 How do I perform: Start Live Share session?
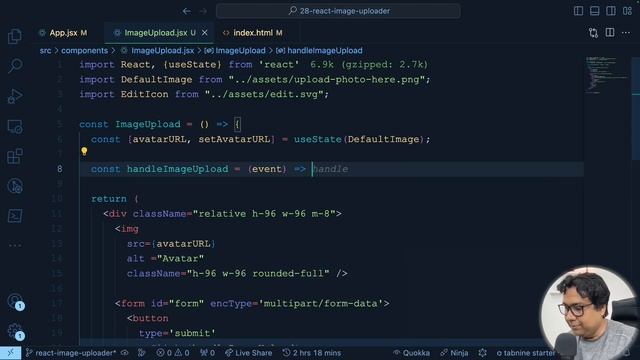(x=249, y=353)
